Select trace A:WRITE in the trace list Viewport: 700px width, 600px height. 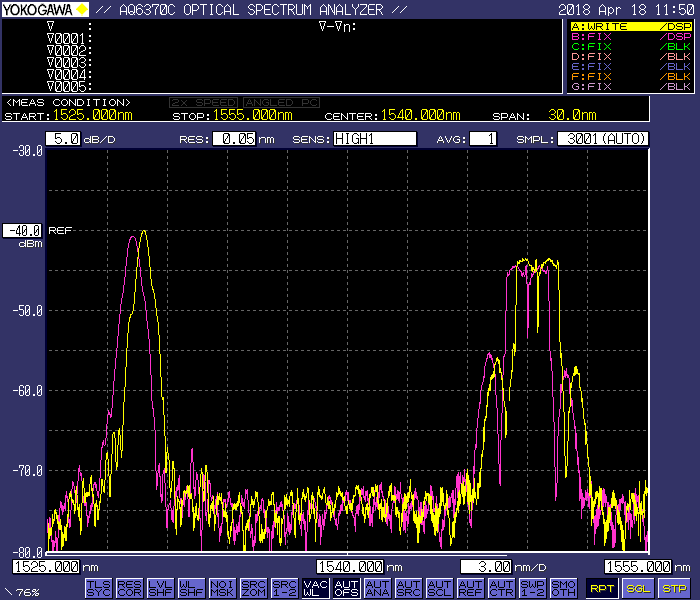coord(630,26)
